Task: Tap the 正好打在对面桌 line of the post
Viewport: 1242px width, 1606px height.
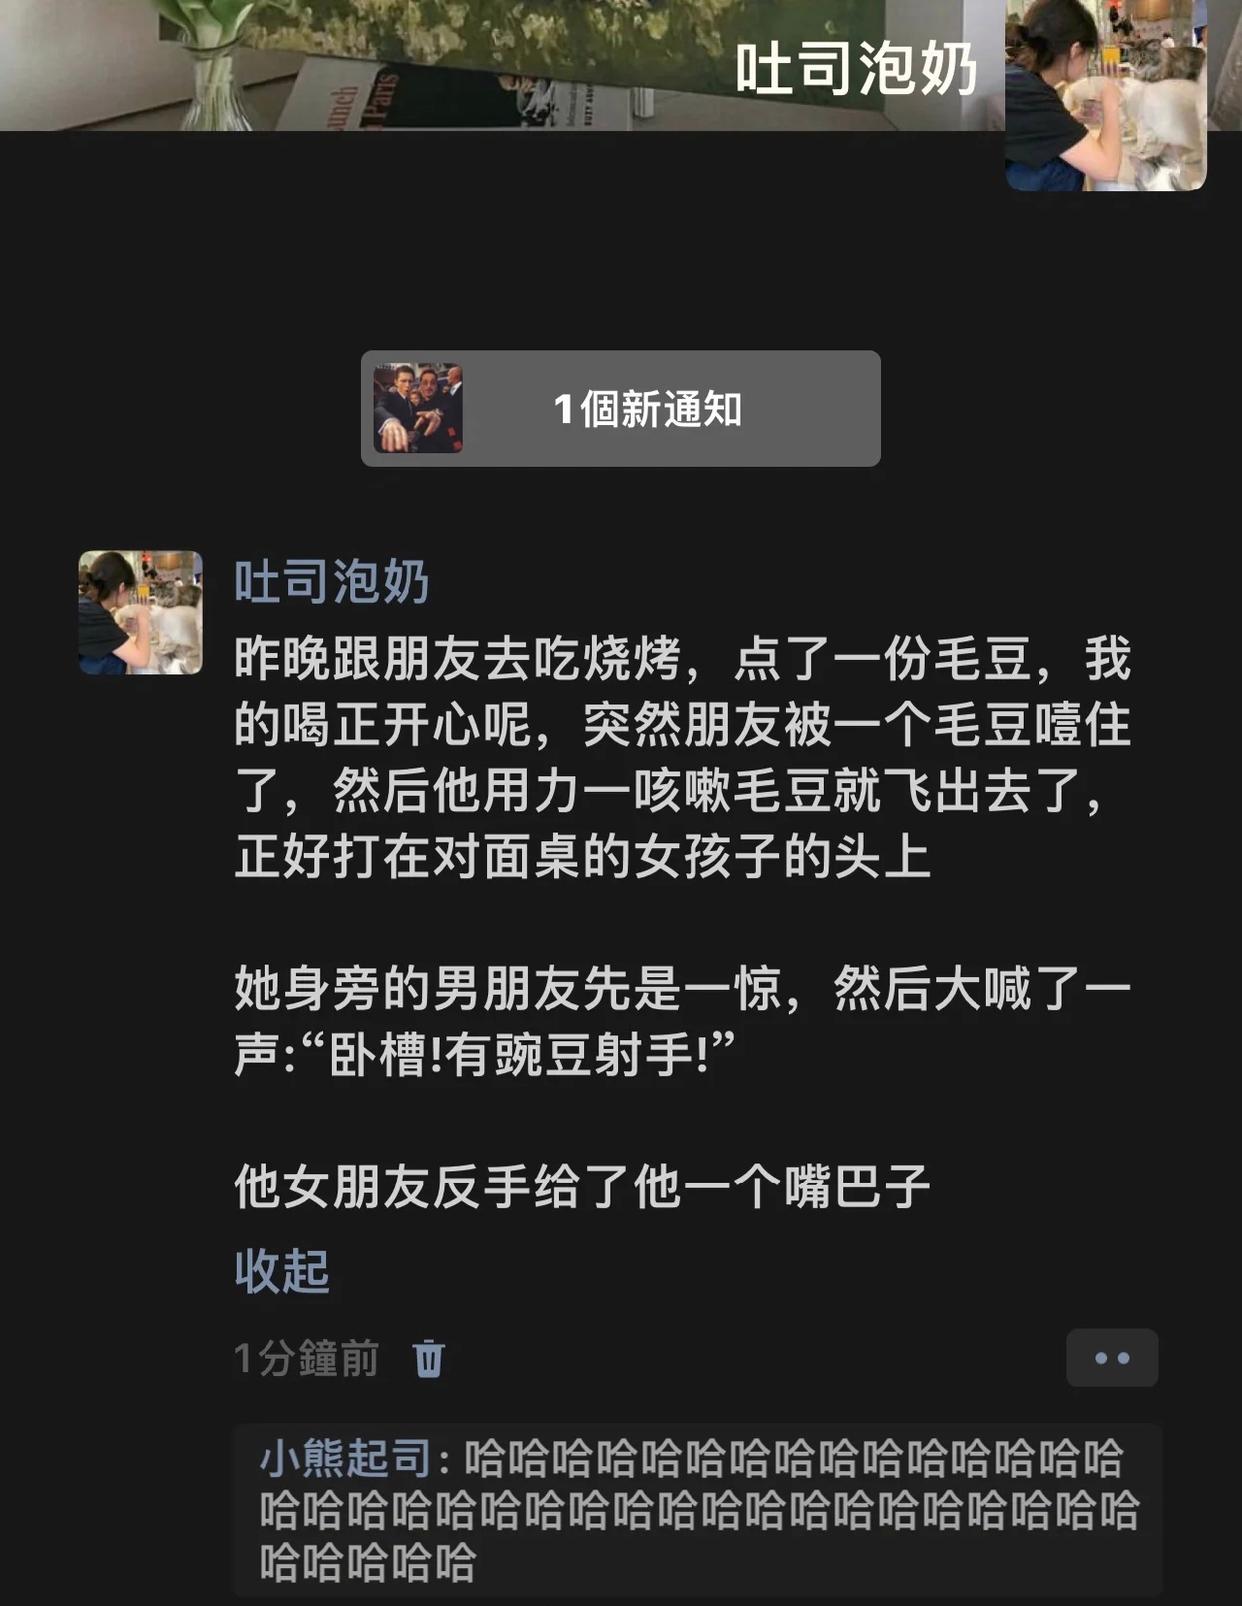Action: point(583,857)
